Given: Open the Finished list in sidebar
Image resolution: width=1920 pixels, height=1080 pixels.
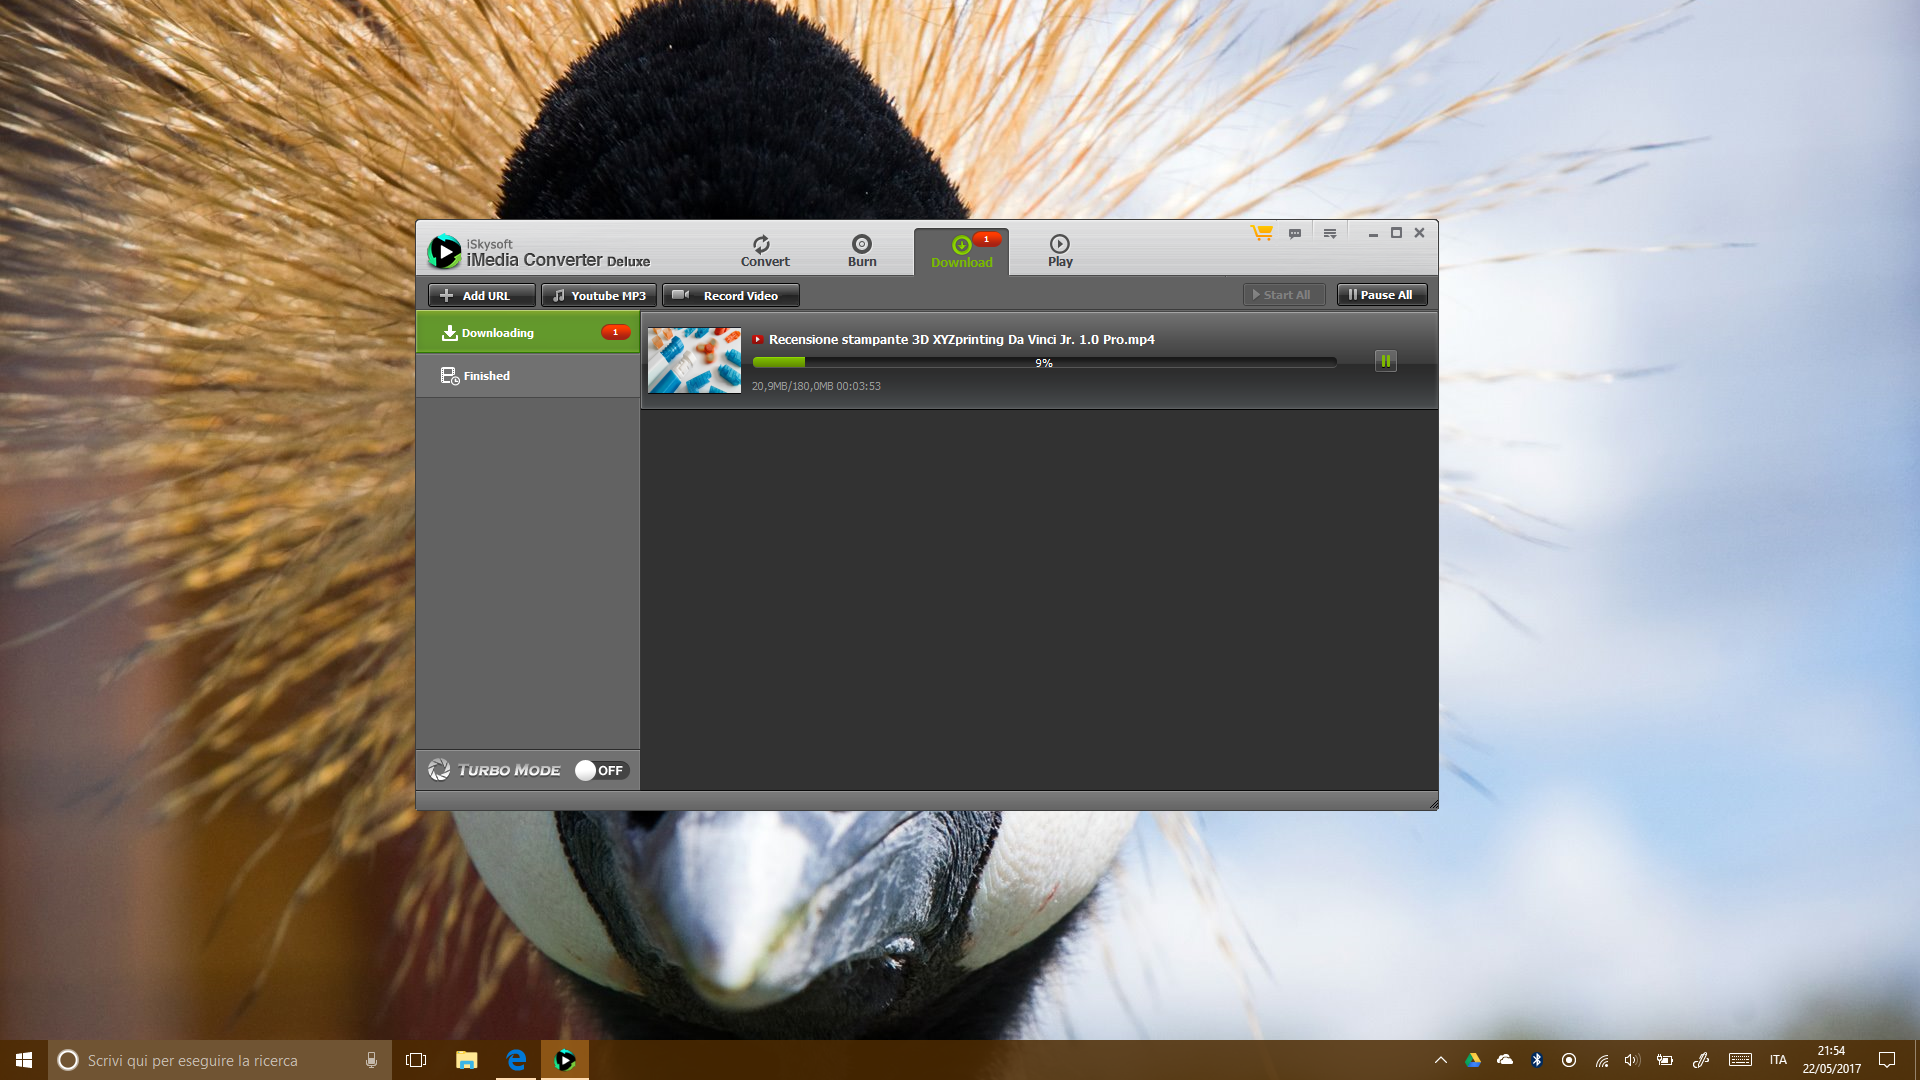Looking at the screenshot, I should (527, 376).
